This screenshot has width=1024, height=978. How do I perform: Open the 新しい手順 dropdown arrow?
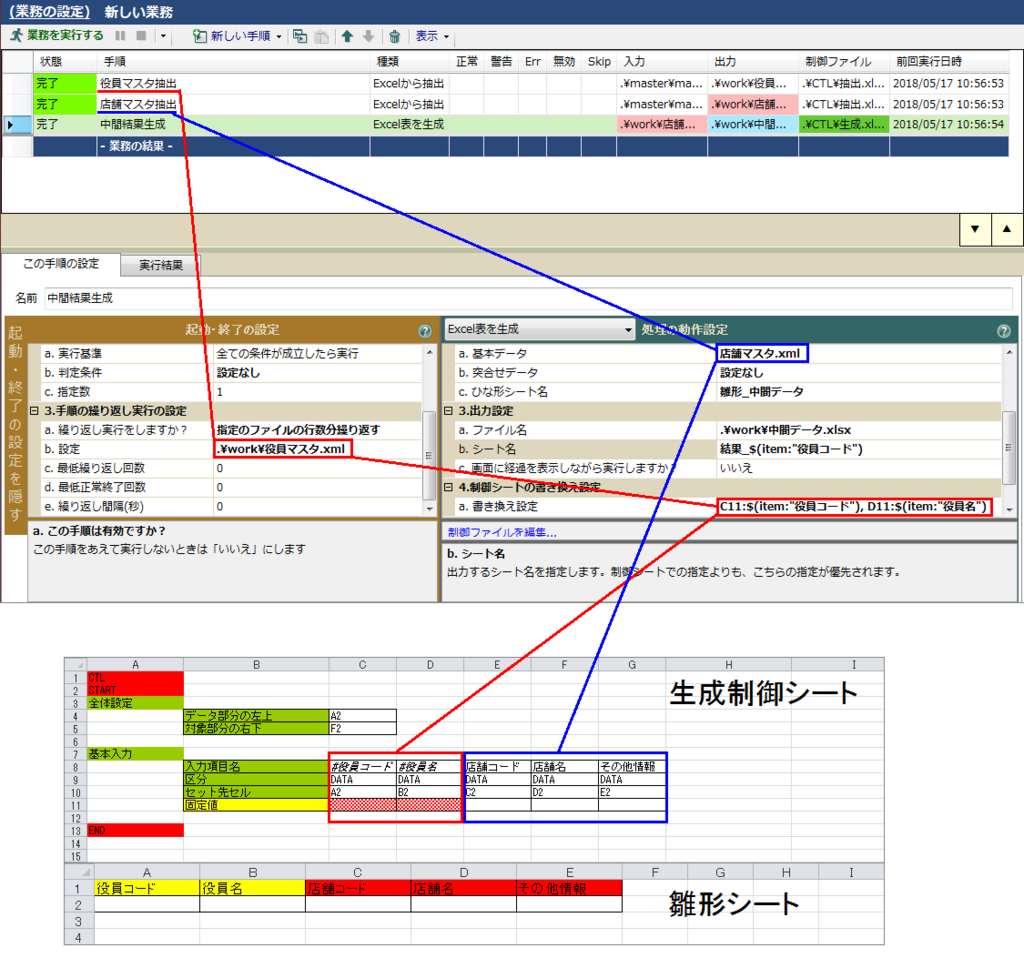[279, 37]
